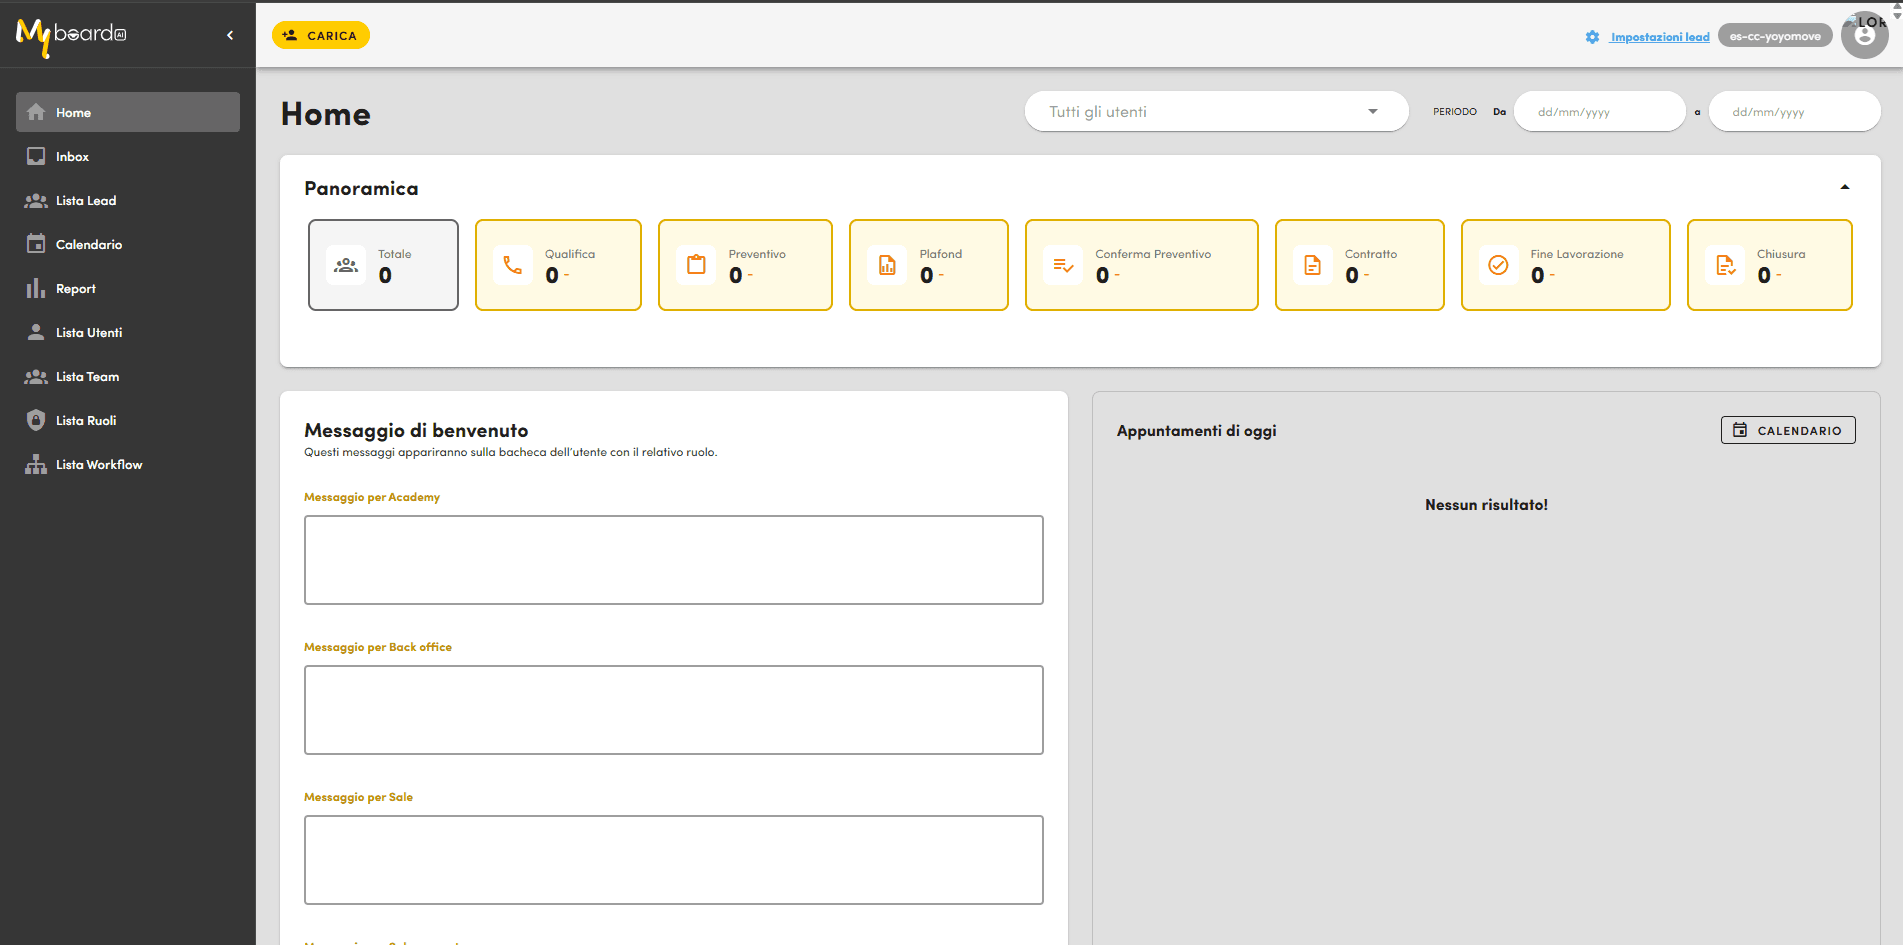Open Lista Workflow from the sidebar
The height and width of the screenshot is (945, 1903).
99,465
